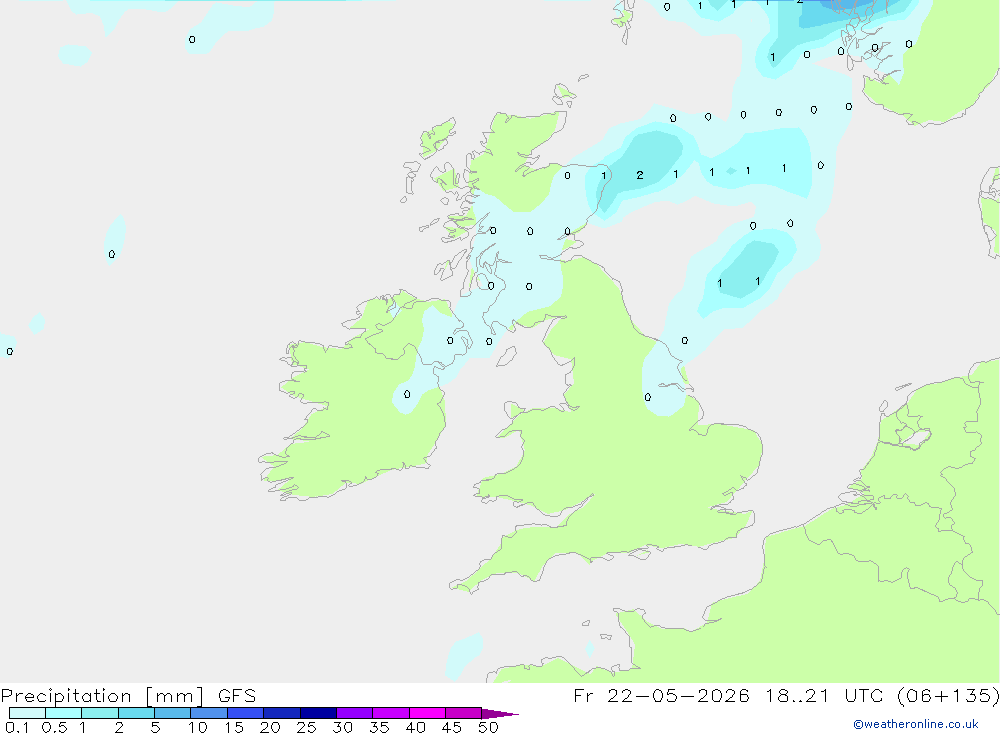This screenshot has height=733, width=1000.
Task: Click the 15 mm legend swatch
Action: click(x=245, y=713)
